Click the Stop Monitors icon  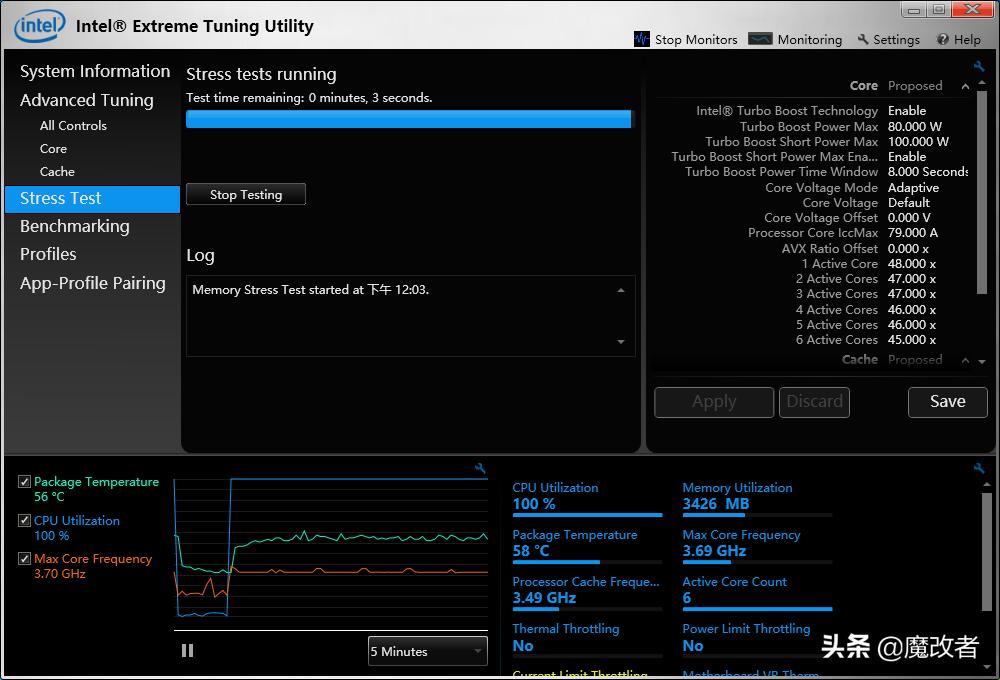click(x=642, y=39)
